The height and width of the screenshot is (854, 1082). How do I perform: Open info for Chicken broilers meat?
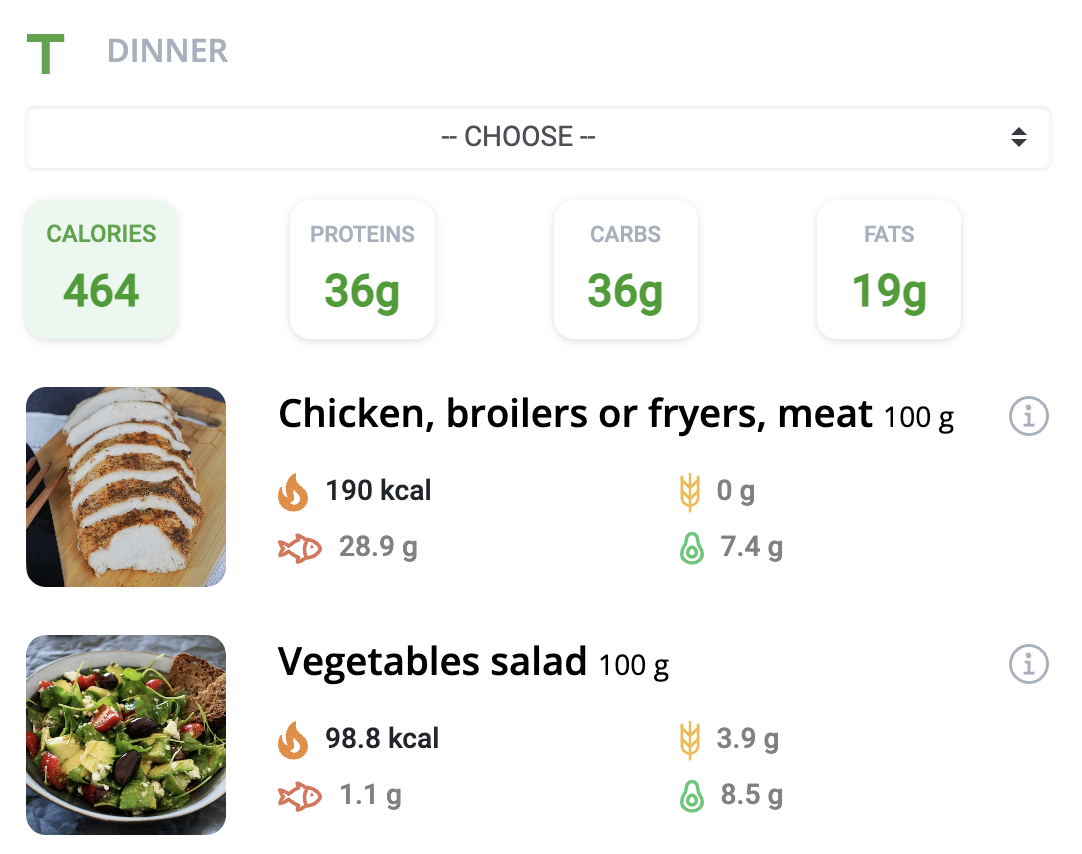click(1028, 416)
